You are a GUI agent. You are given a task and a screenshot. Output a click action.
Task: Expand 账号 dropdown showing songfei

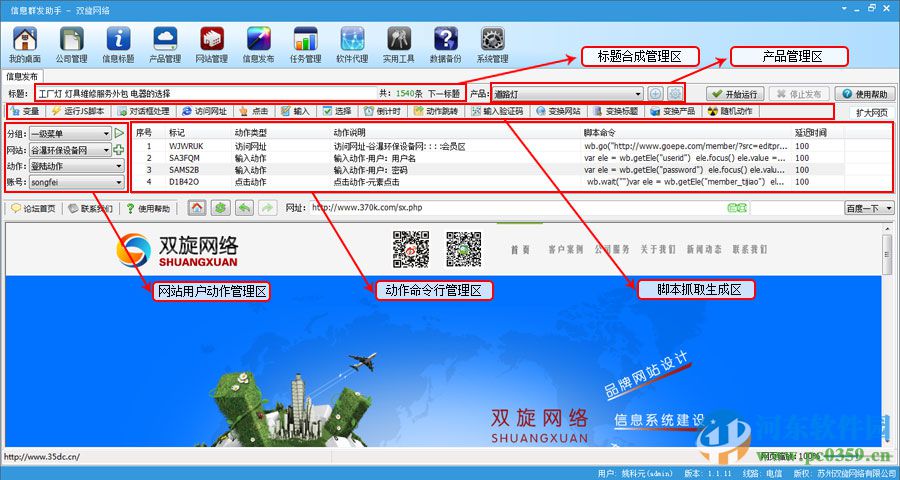(119, 183)
